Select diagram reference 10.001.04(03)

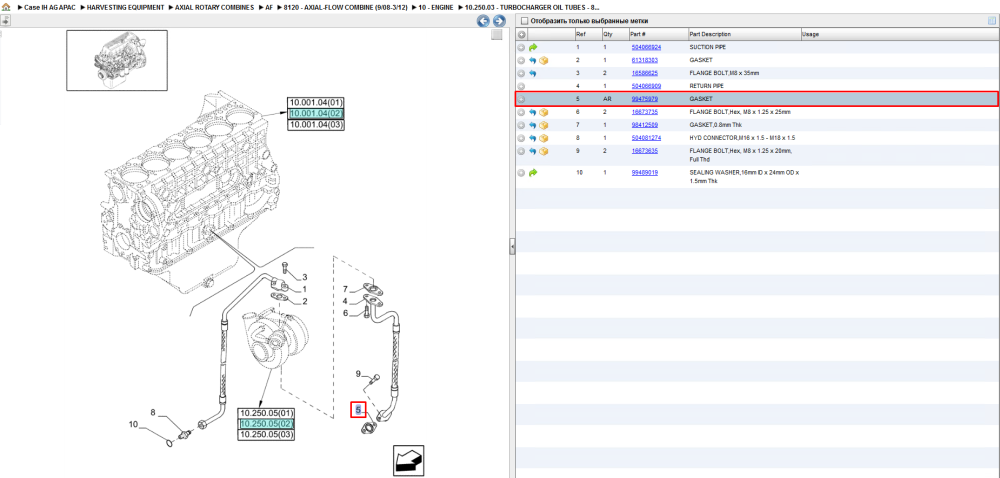(316, 124)
